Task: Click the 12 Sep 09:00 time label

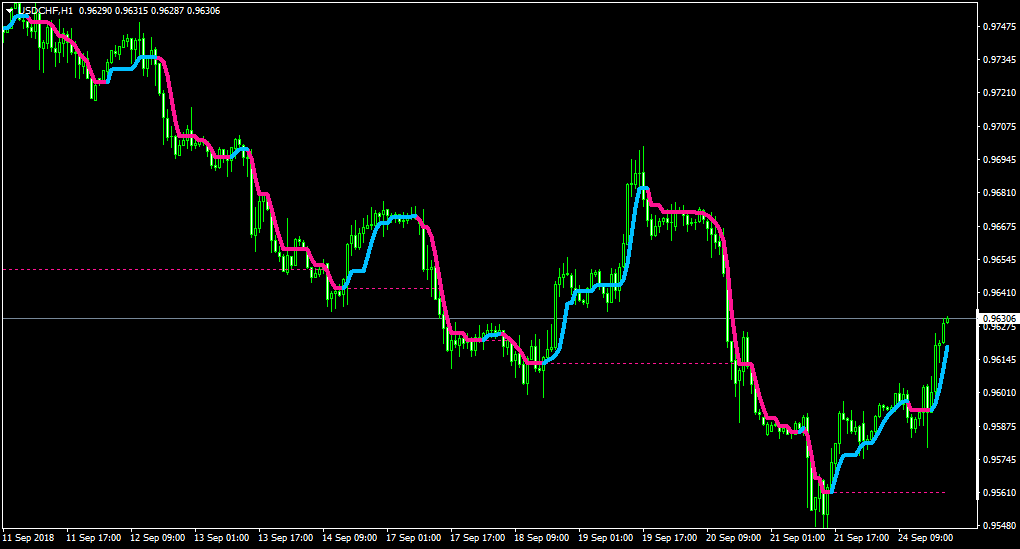Action: 157,538
